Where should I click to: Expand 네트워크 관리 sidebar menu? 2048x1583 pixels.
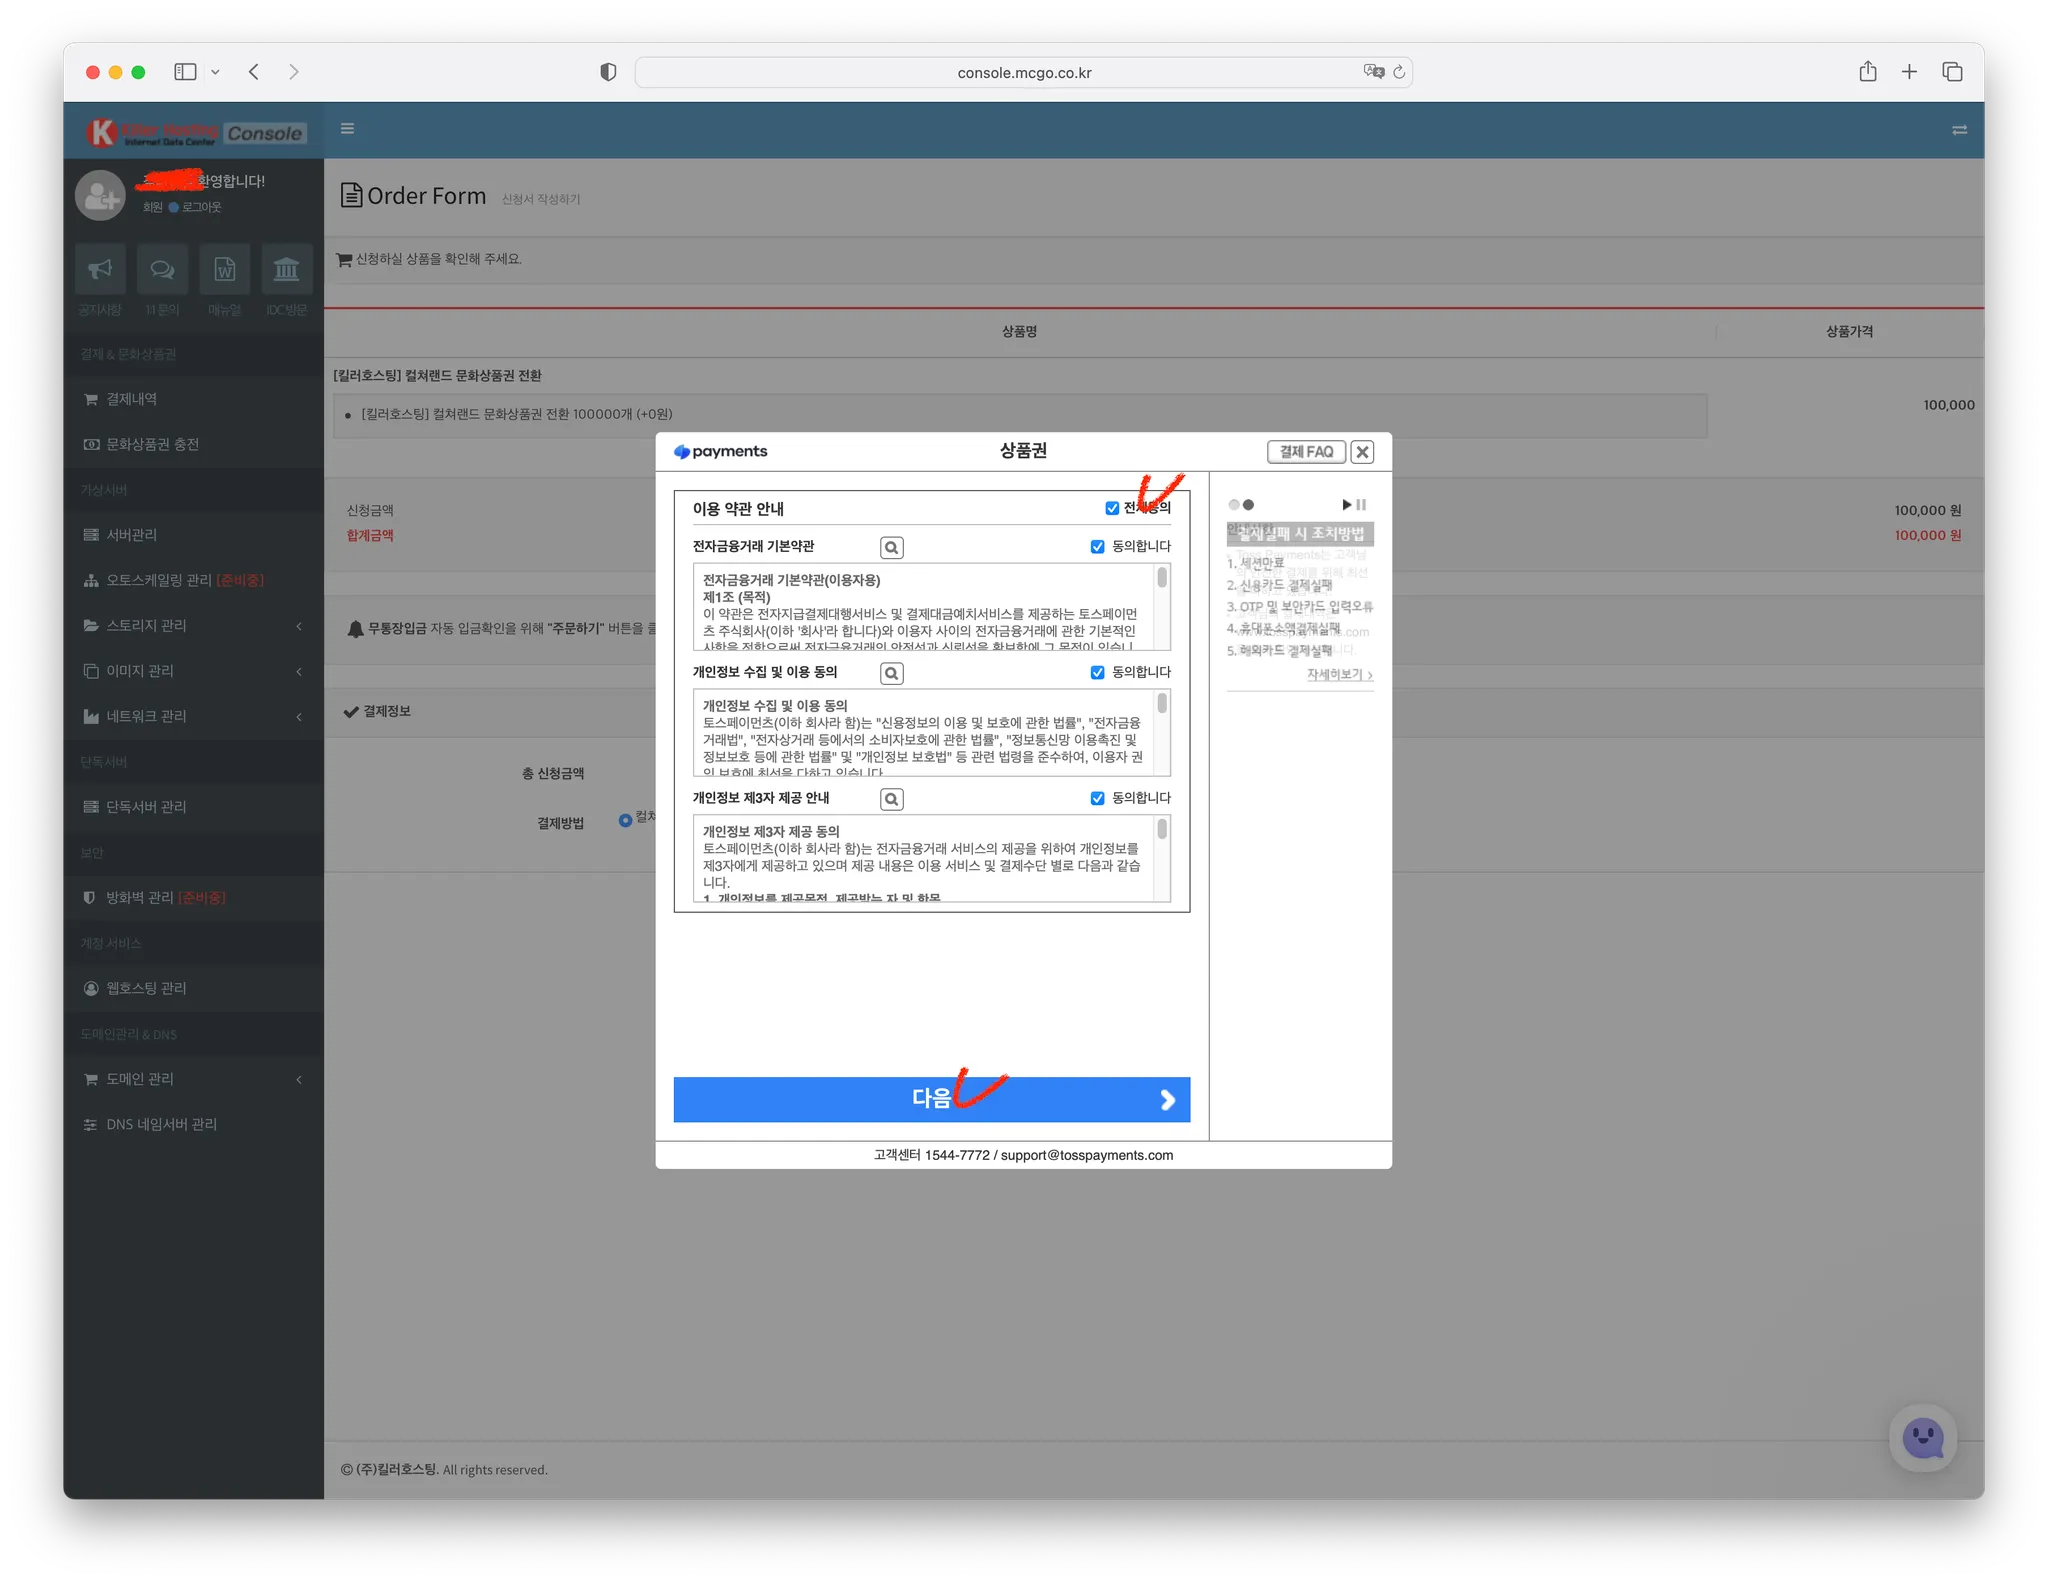click(146, 716)
